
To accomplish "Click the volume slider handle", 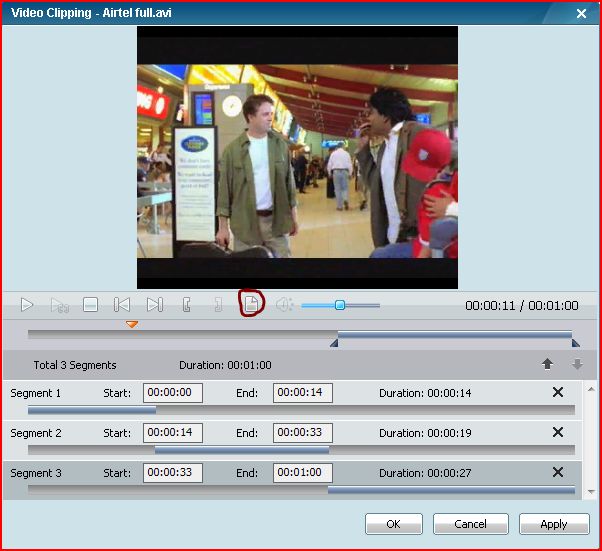I will (x=340, y=305).
